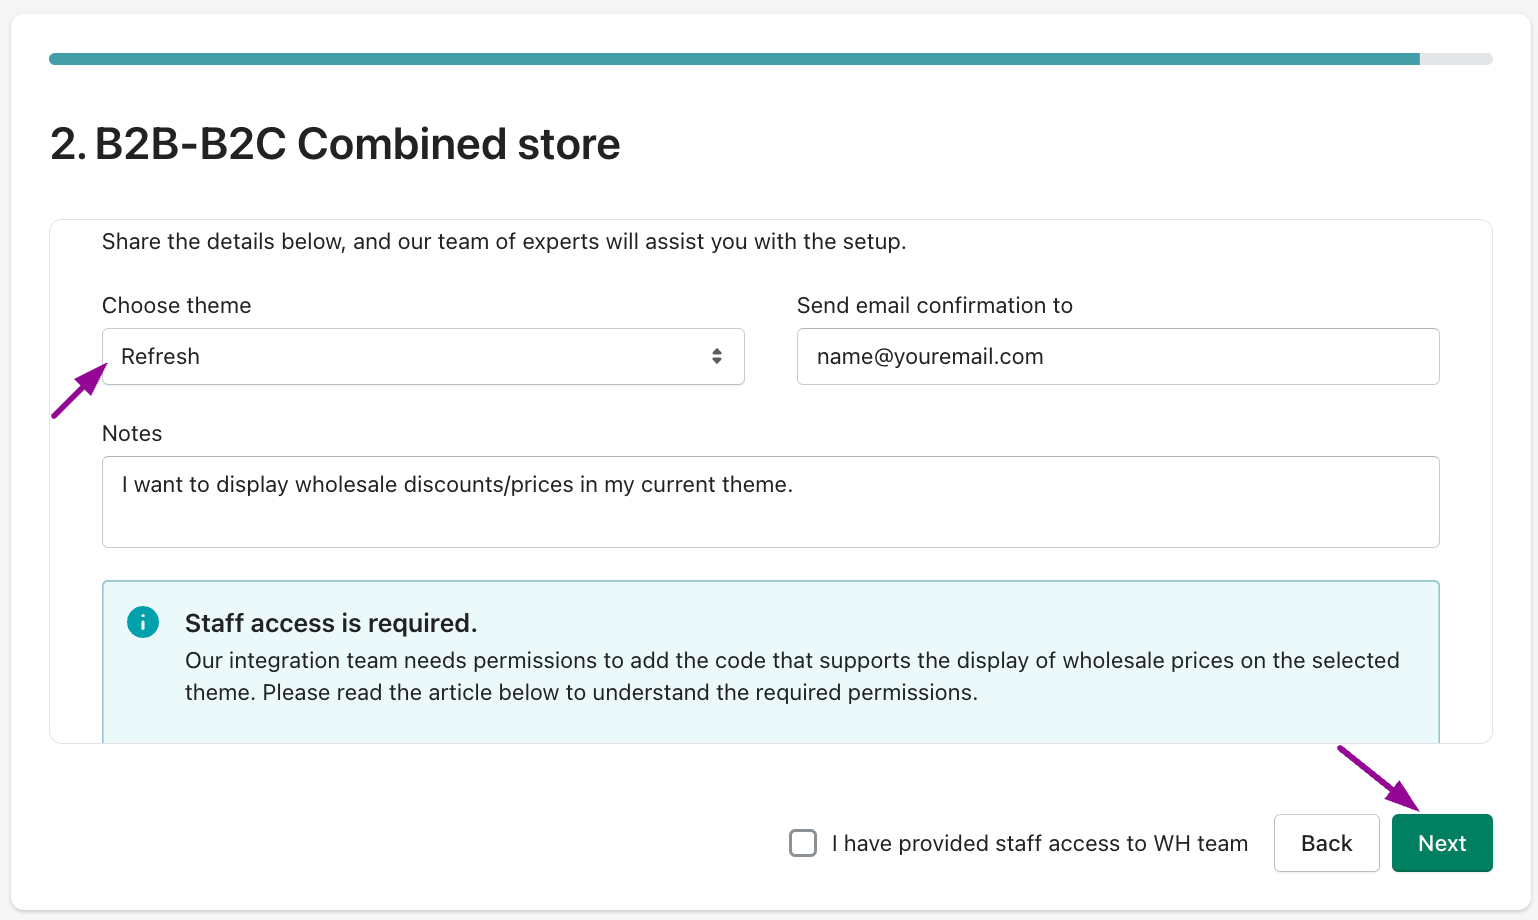Click the teal info icon in banner
This screenshot has width=1538, height=920.
click(143, 622)
